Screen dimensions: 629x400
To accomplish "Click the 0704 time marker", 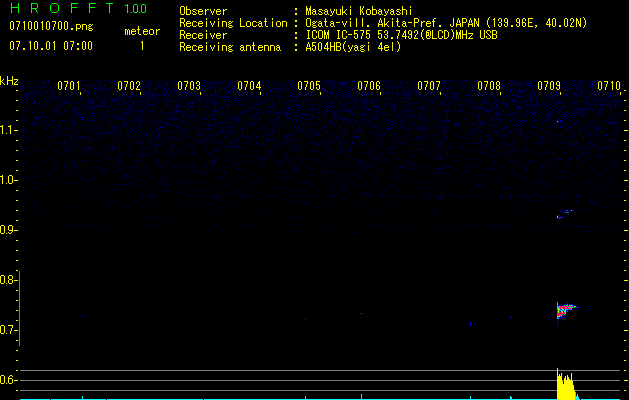I will coord(249,86).
